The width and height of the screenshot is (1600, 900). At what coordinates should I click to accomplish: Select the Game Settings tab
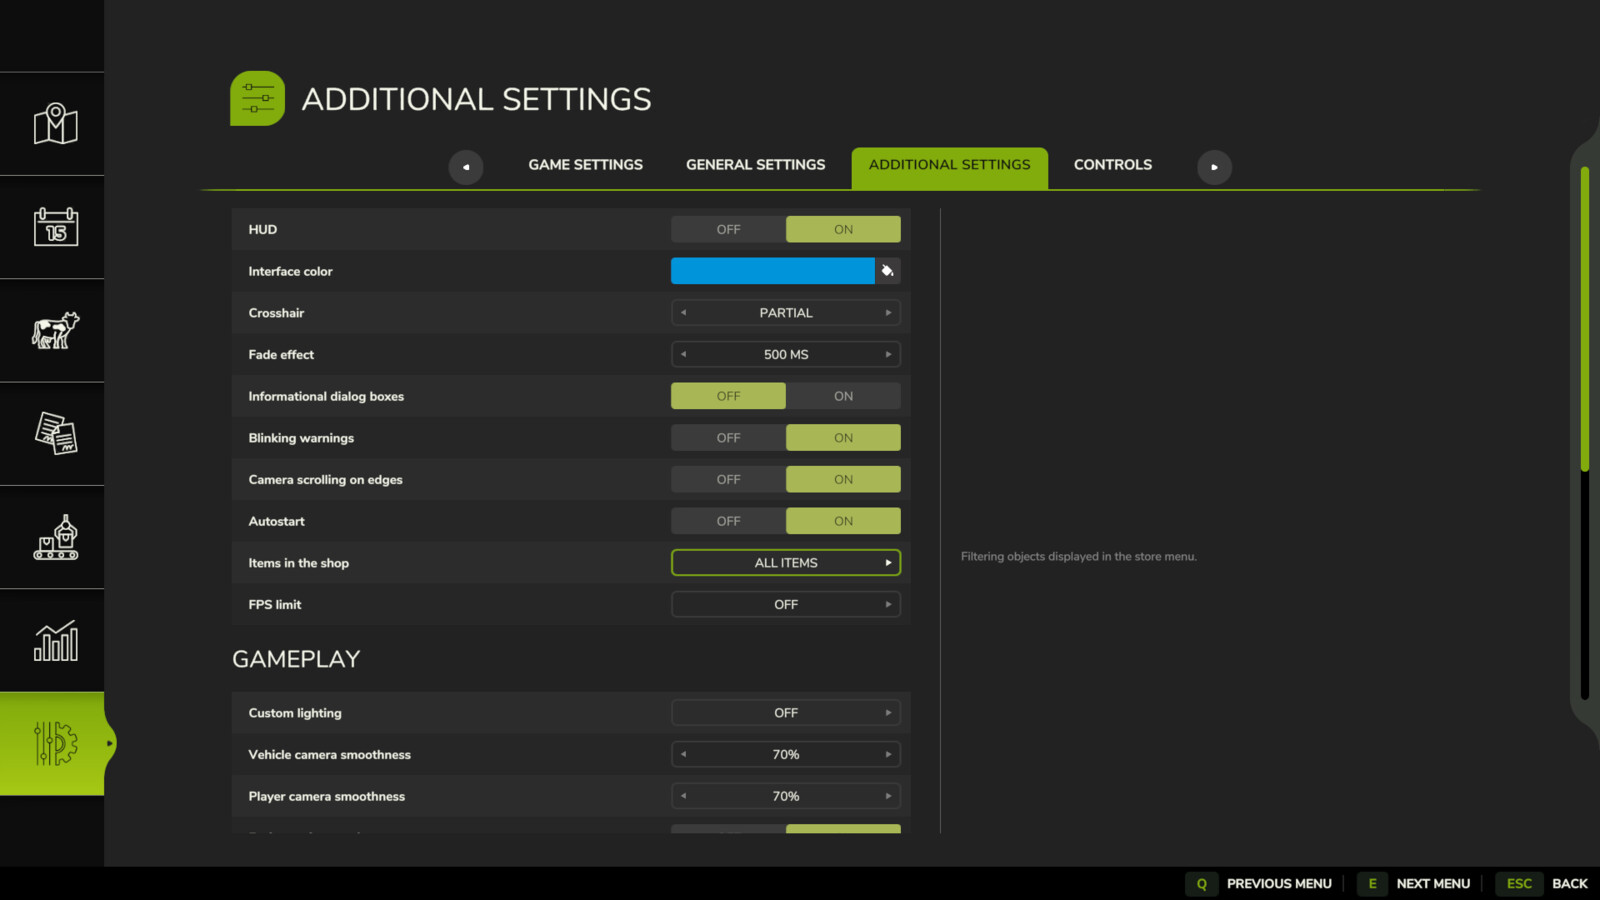[585, 164]
